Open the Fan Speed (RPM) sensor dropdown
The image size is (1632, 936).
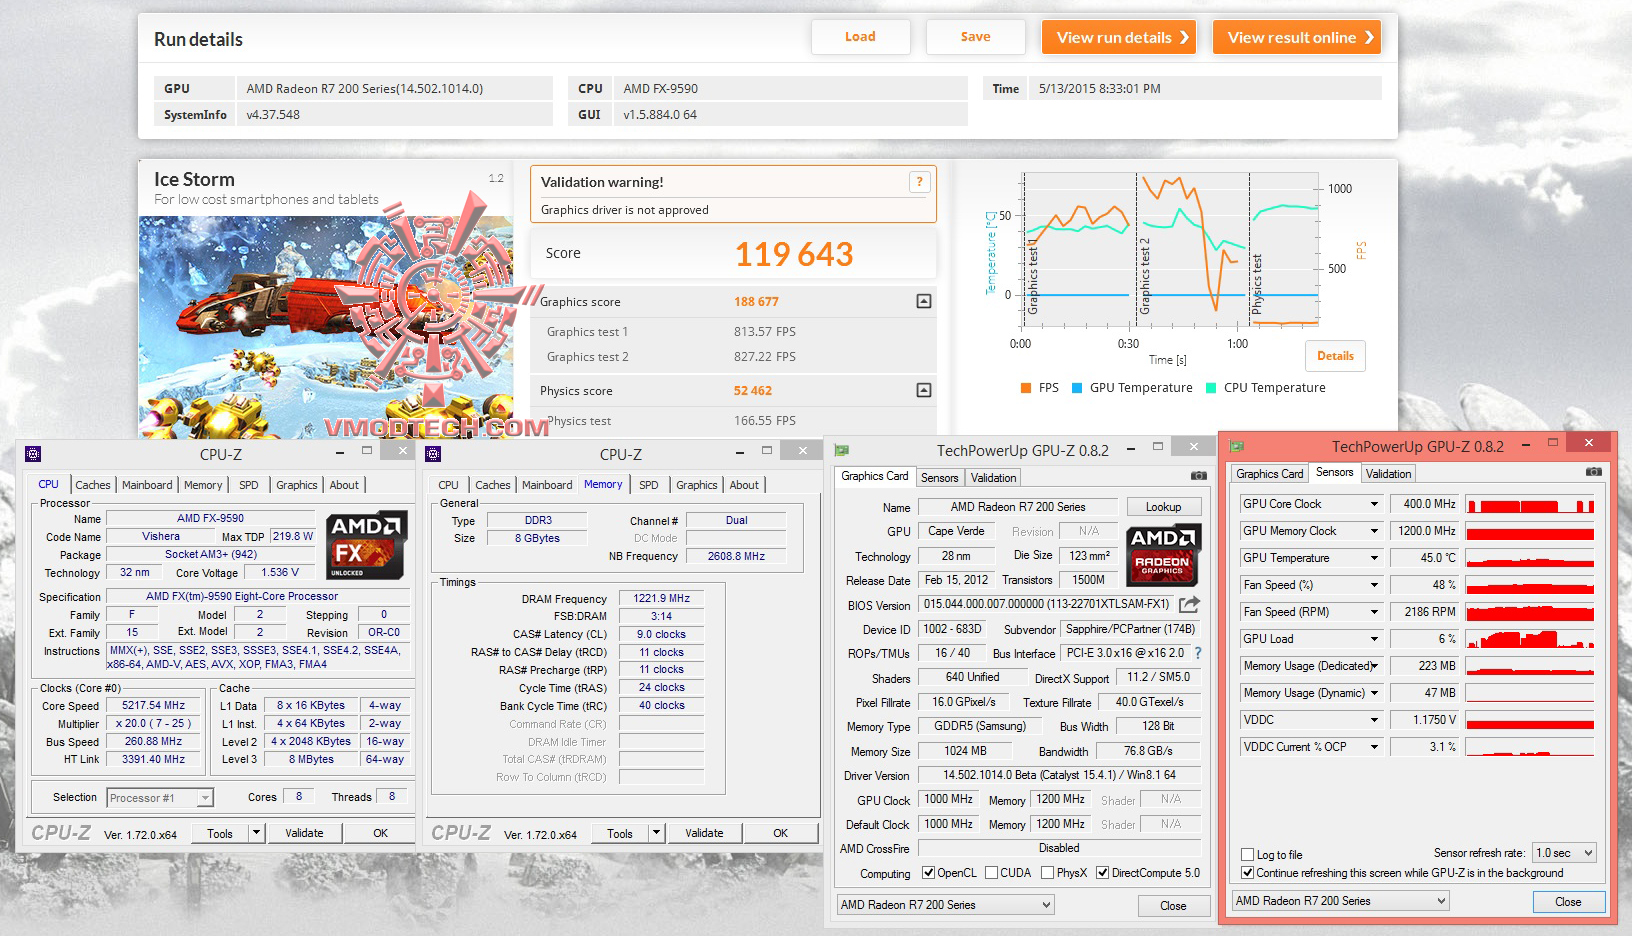[1375, 612]
